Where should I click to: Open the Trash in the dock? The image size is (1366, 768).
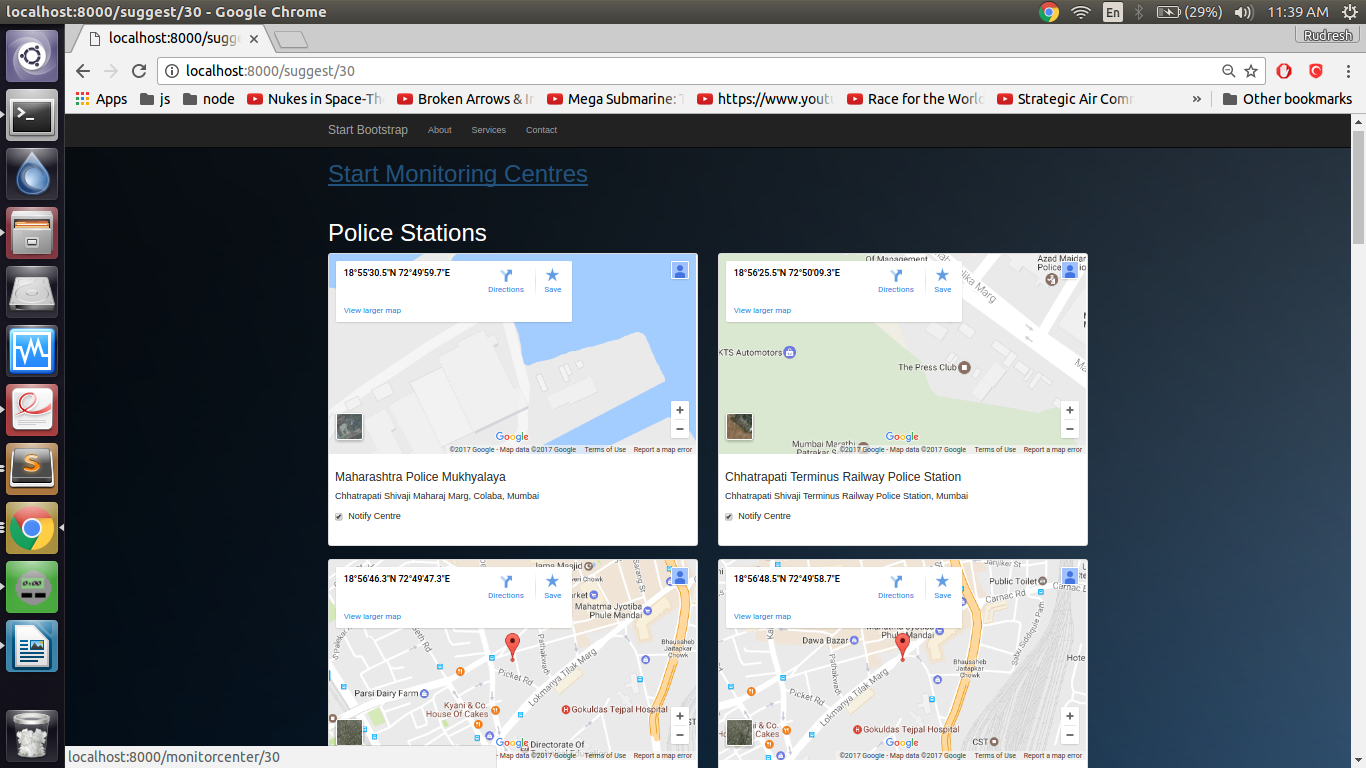[32, 735]
